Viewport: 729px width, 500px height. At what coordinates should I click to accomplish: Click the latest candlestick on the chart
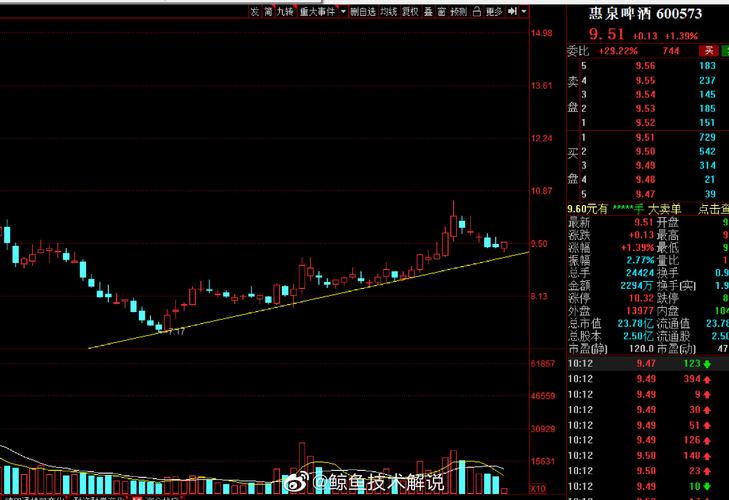point(504,246)
